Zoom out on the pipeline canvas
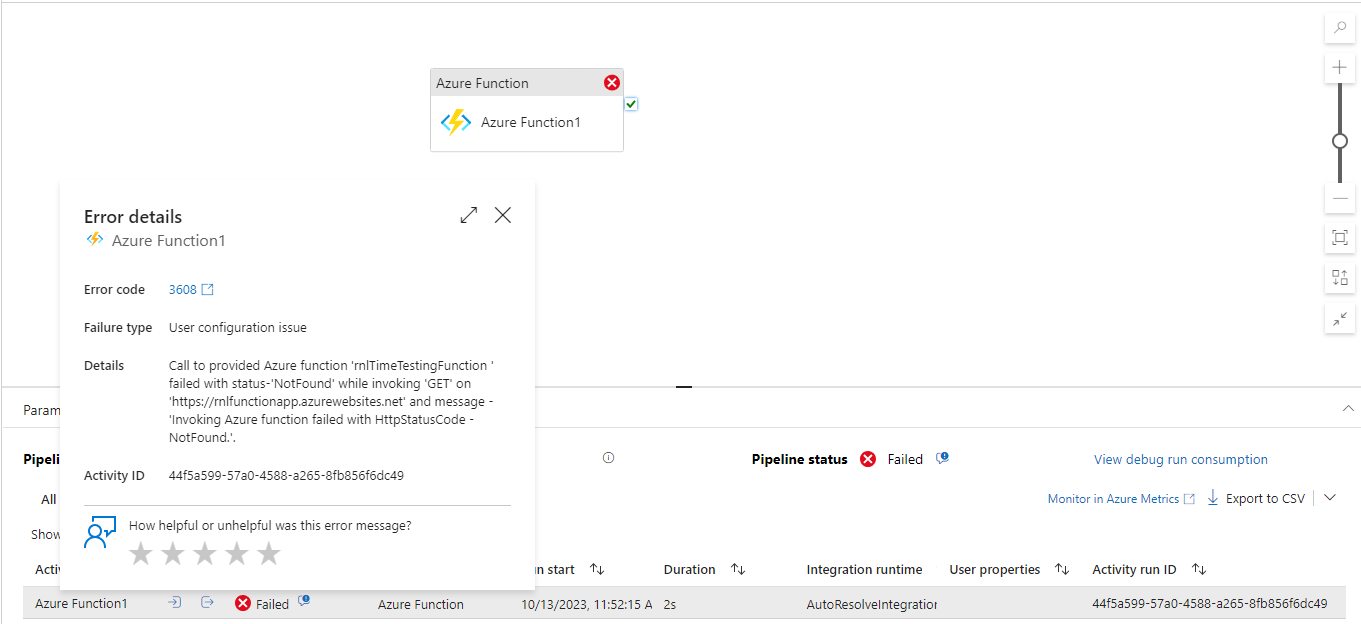The height and width of the screenshot is (624, 1361). click(1339, 198)
